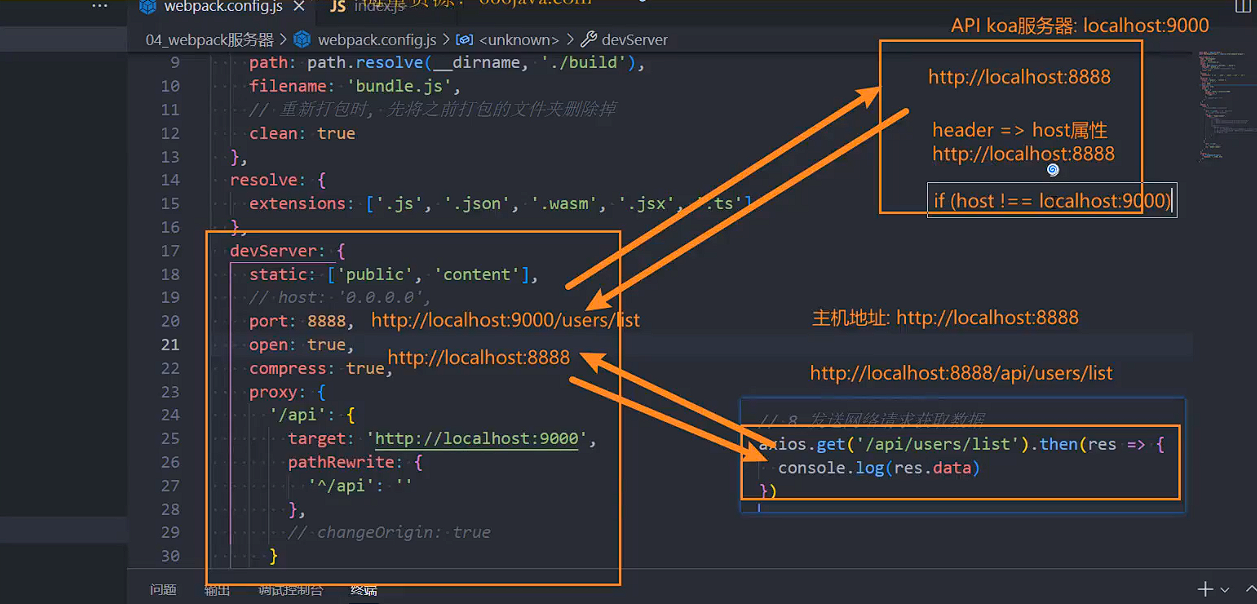Switch to the index.js editor tab
1257x604 pixels.
[x=378, y=7]
